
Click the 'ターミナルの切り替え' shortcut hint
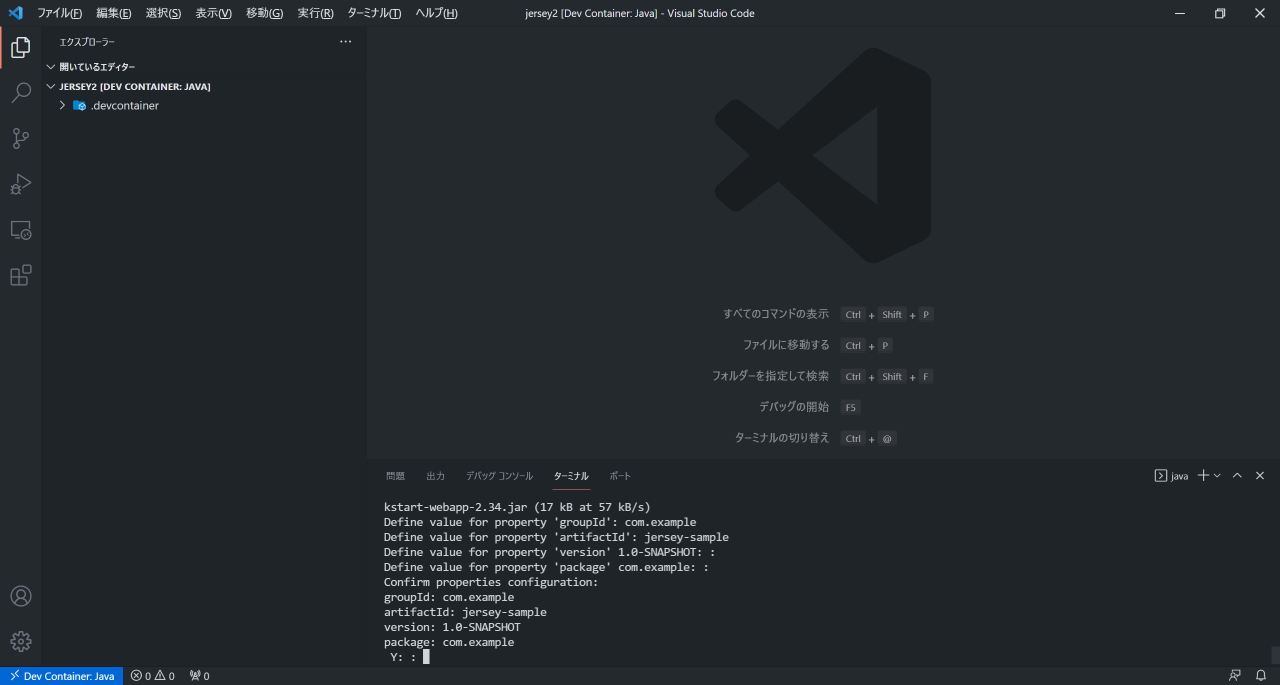pyautogui.click(x=782, y=438)
